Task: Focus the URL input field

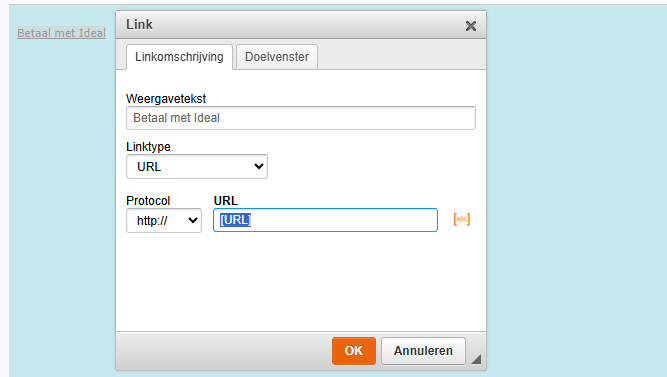Action: (325, 220)
